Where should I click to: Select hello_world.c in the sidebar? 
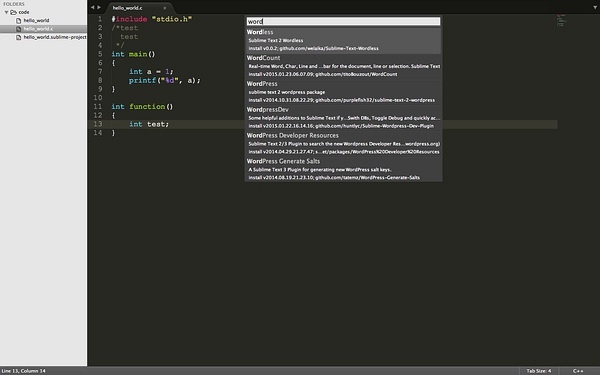click(38, 29)
